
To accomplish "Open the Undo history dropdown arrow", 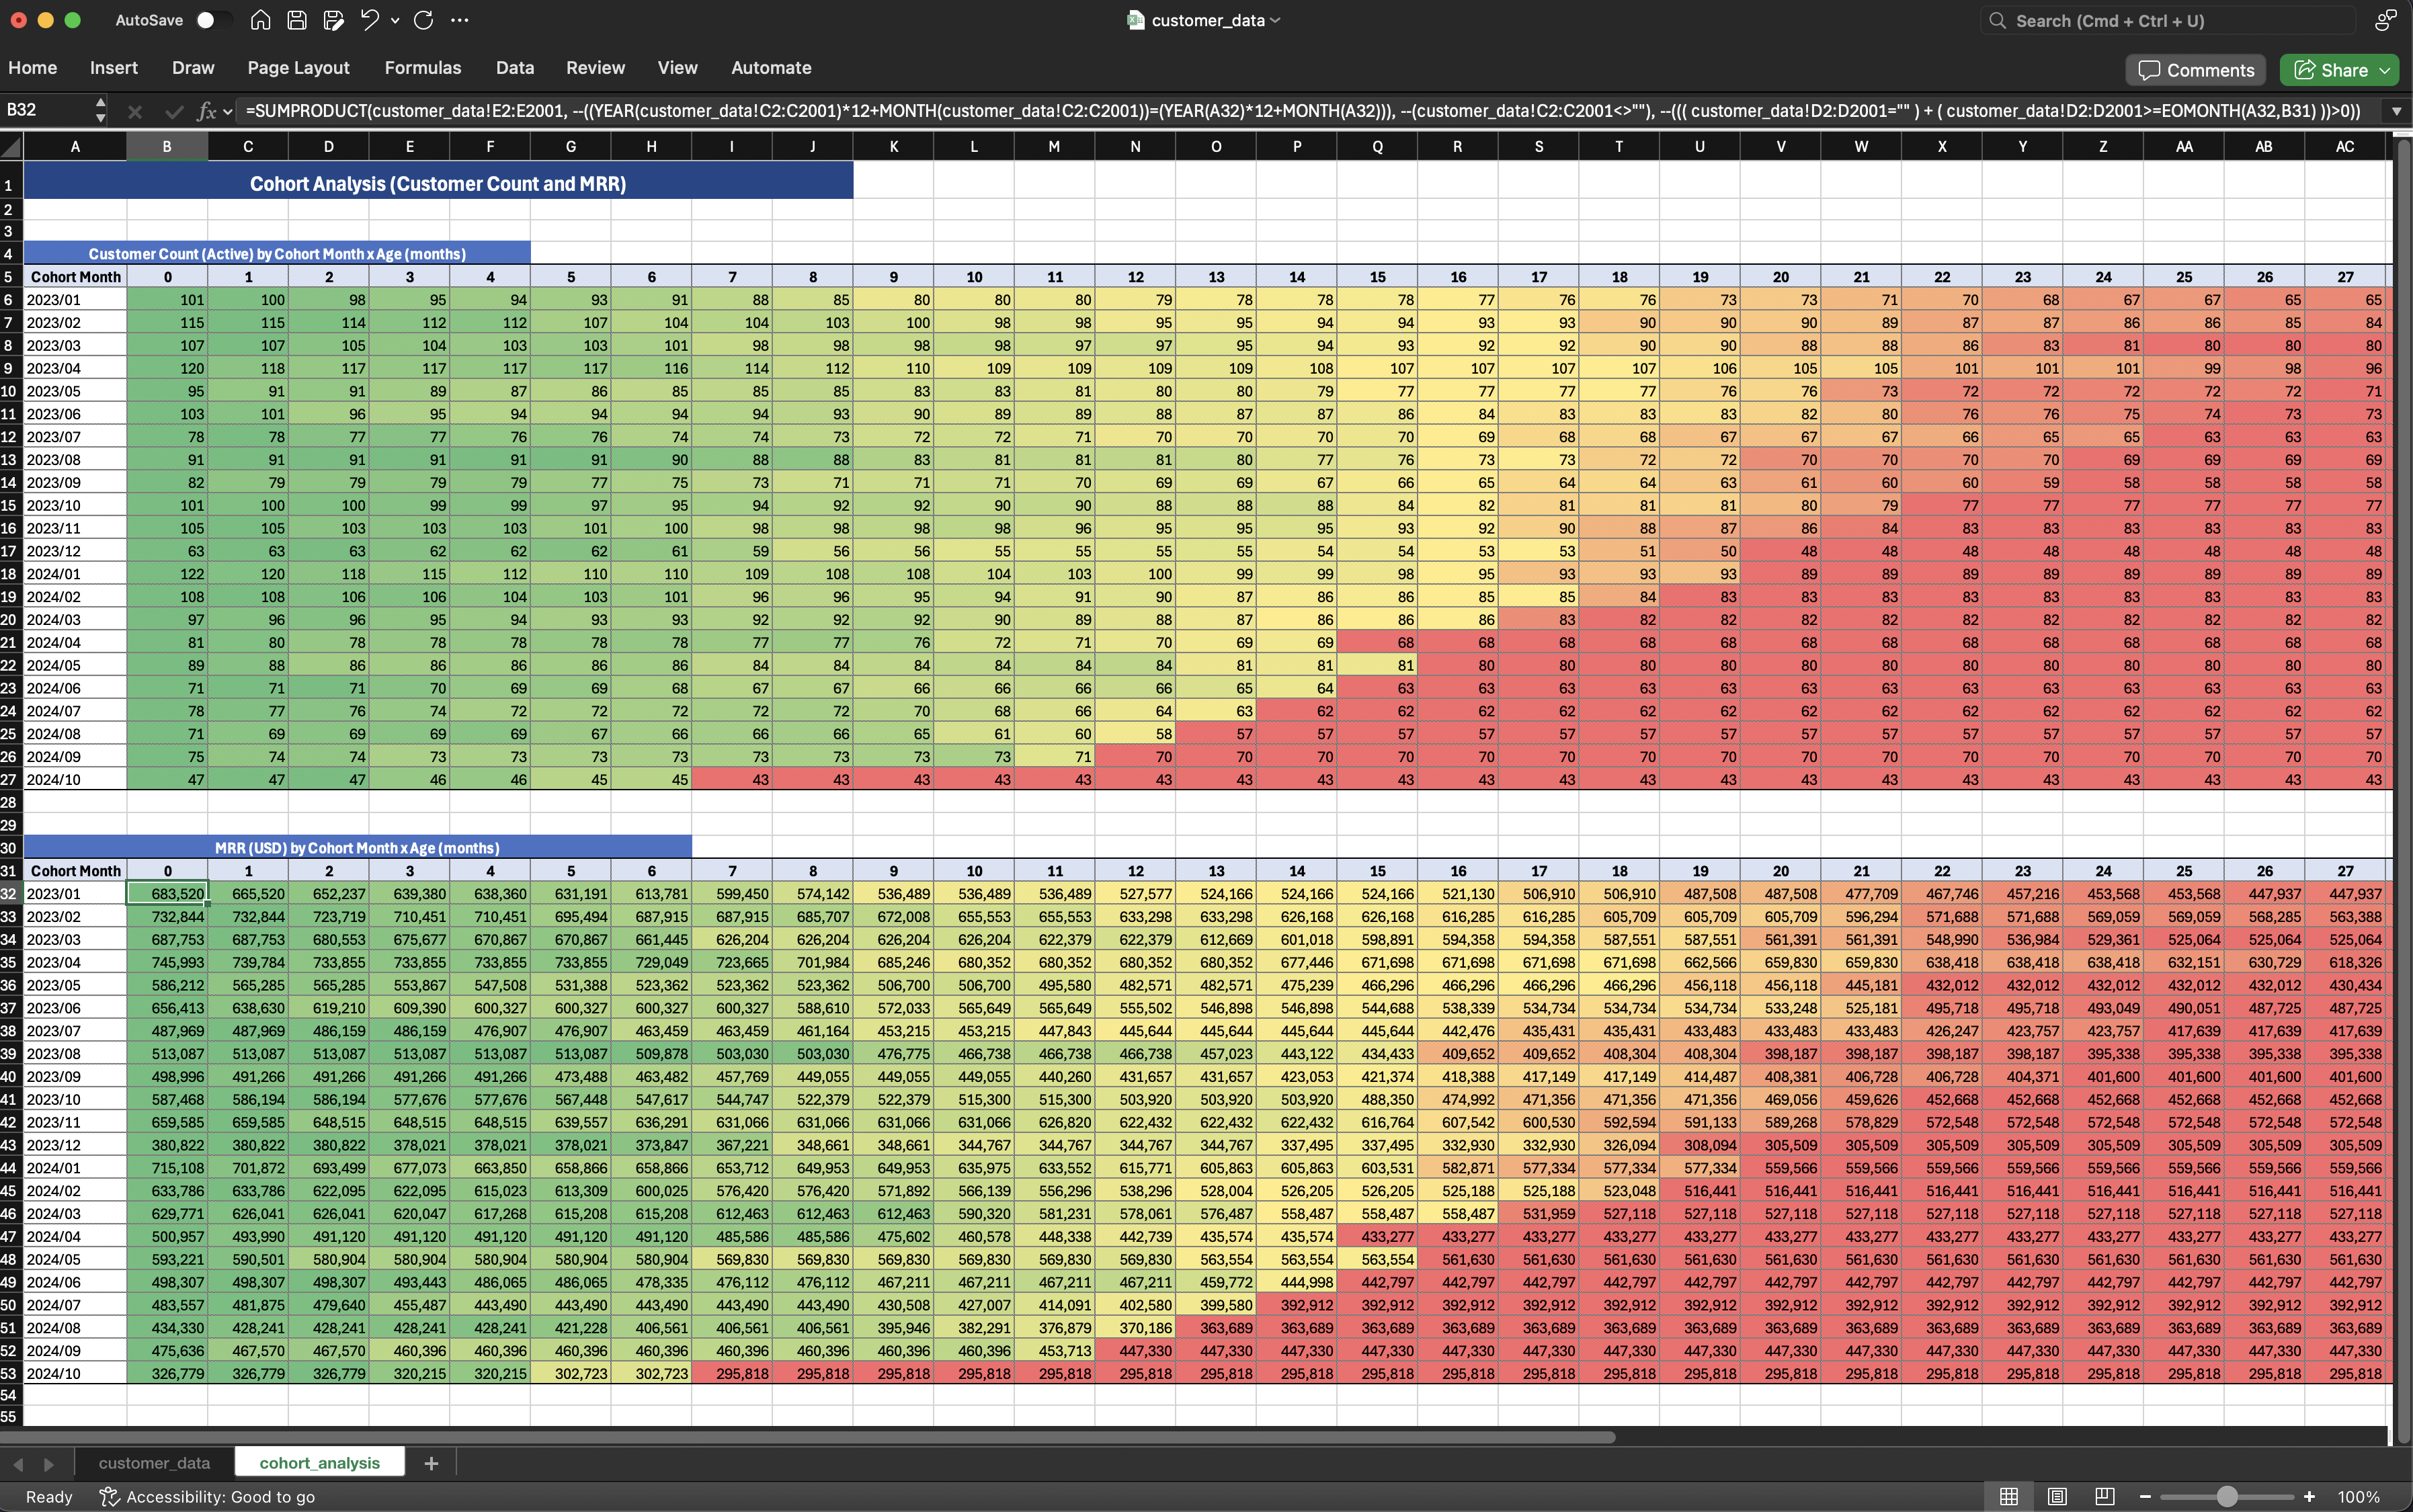I will pos(395,20).
